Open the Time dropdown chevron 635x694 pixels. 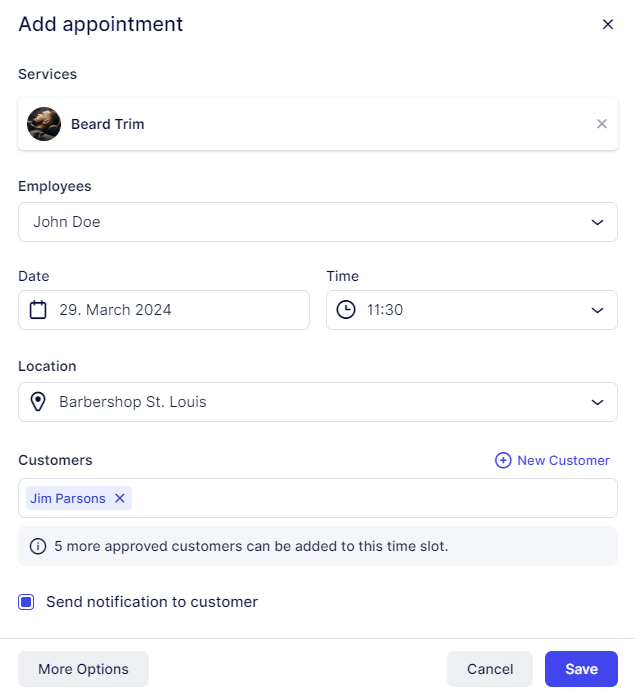coord(597,310)
